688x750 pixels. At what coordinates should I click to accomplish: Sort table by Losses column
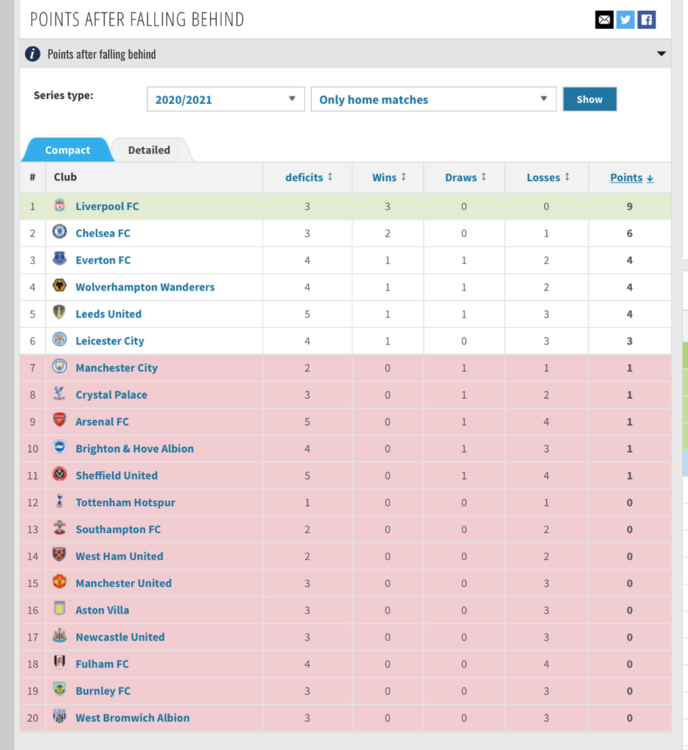[x=548, y=177]
